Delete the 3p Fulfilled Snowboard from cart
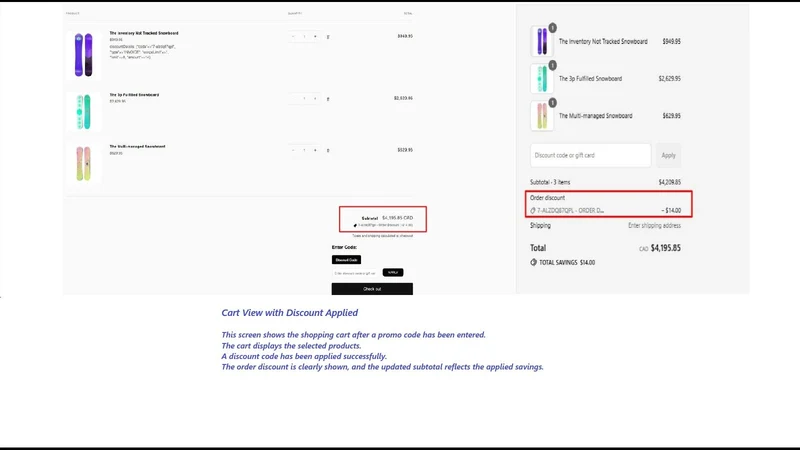The height and width of the screenshot is (450, 800). [x=328, y=99]
